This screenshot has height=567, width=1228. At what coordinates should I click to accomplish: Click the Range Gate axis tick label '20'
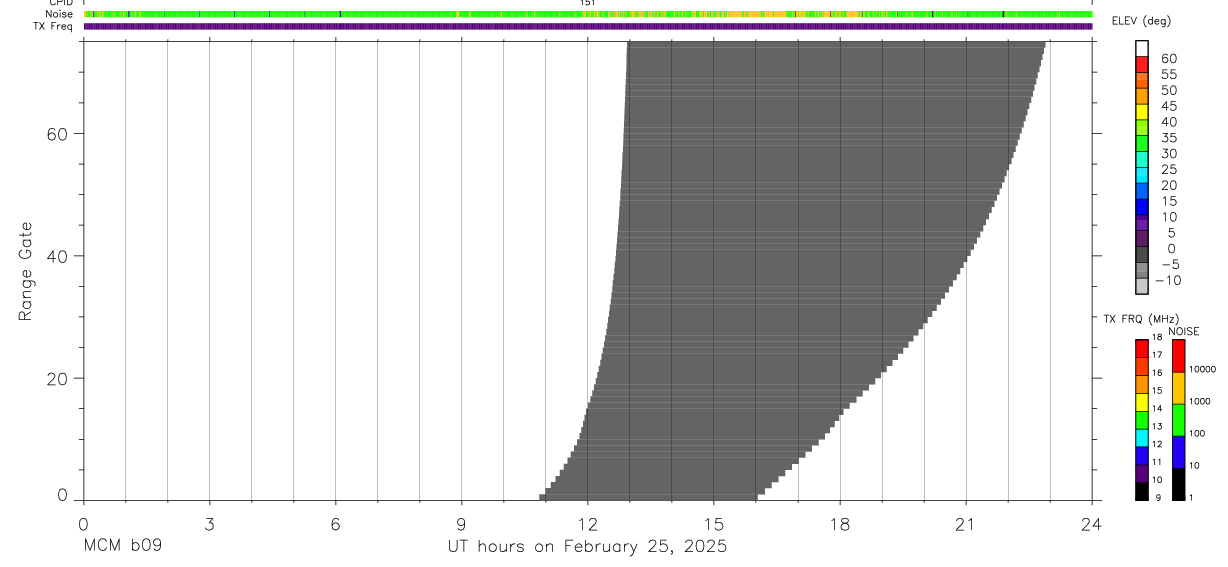56,378
